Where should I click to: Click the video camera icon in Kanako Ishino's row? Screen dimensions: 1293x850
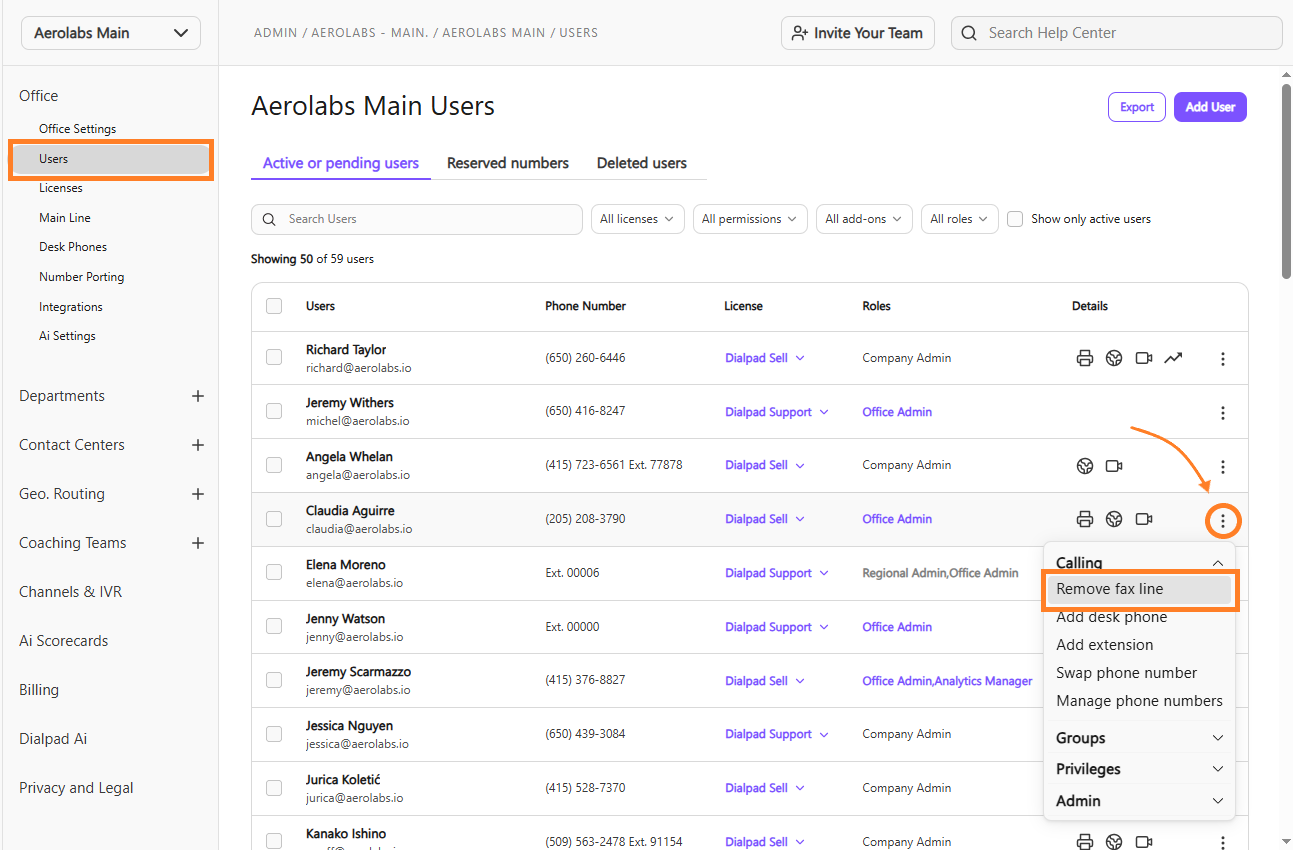[1144, 842]
